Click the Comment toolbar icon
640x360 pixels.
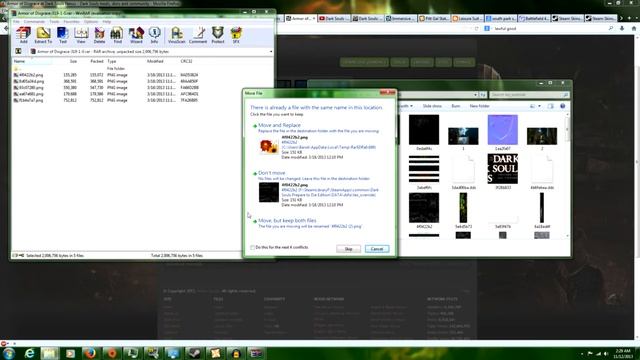click(198, 35)
